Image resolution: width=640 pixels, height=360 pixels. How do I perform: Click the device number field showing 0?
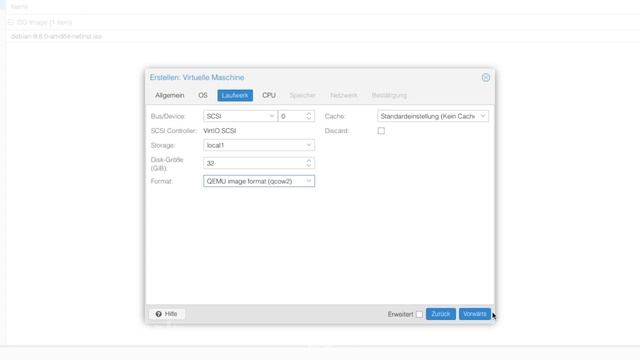tap(291, 116)
